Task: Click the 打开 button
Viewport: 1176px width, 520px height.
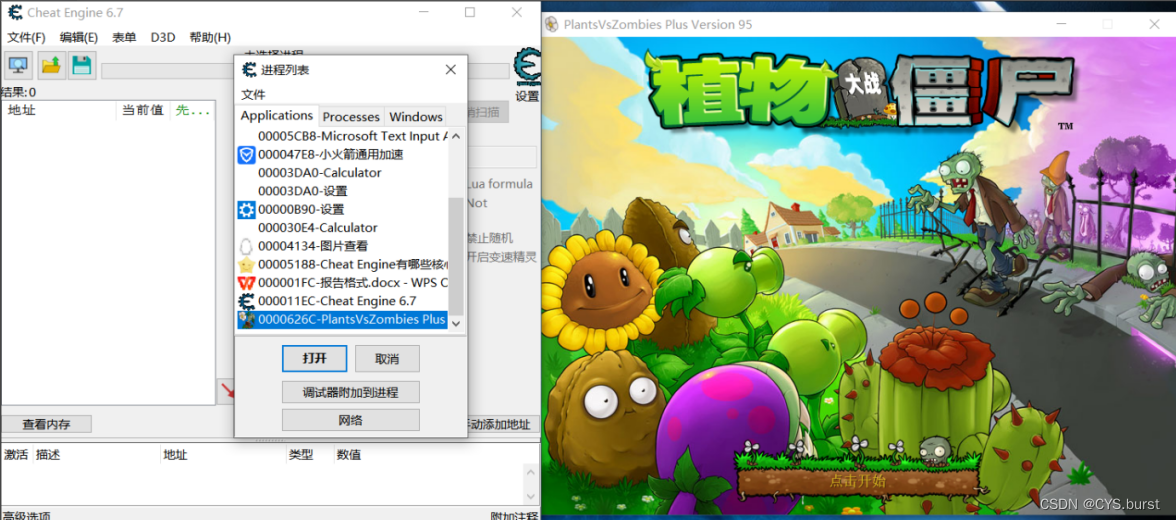Action: [x=314, y=359]
